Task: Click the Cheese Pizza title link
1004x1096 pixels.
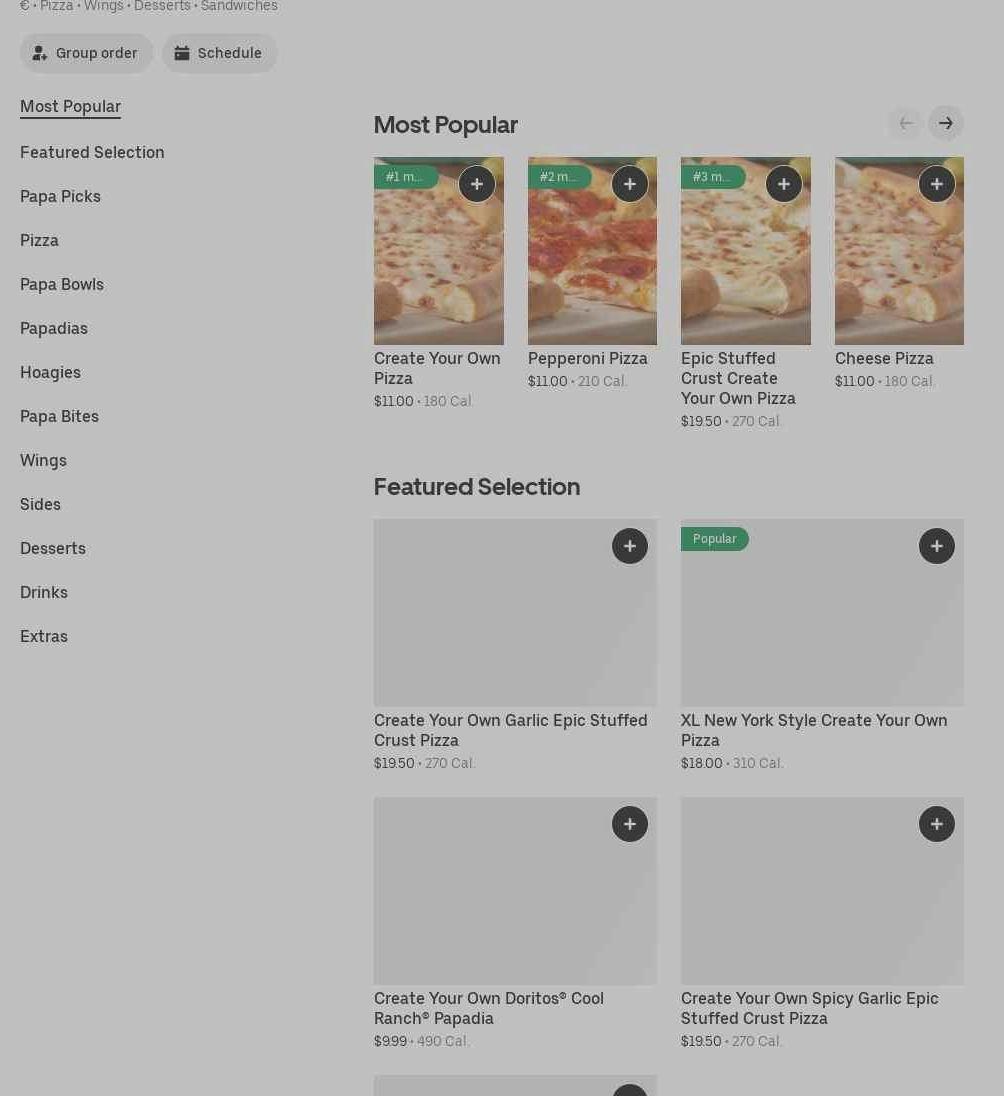Action: click(x=884, y=358)
